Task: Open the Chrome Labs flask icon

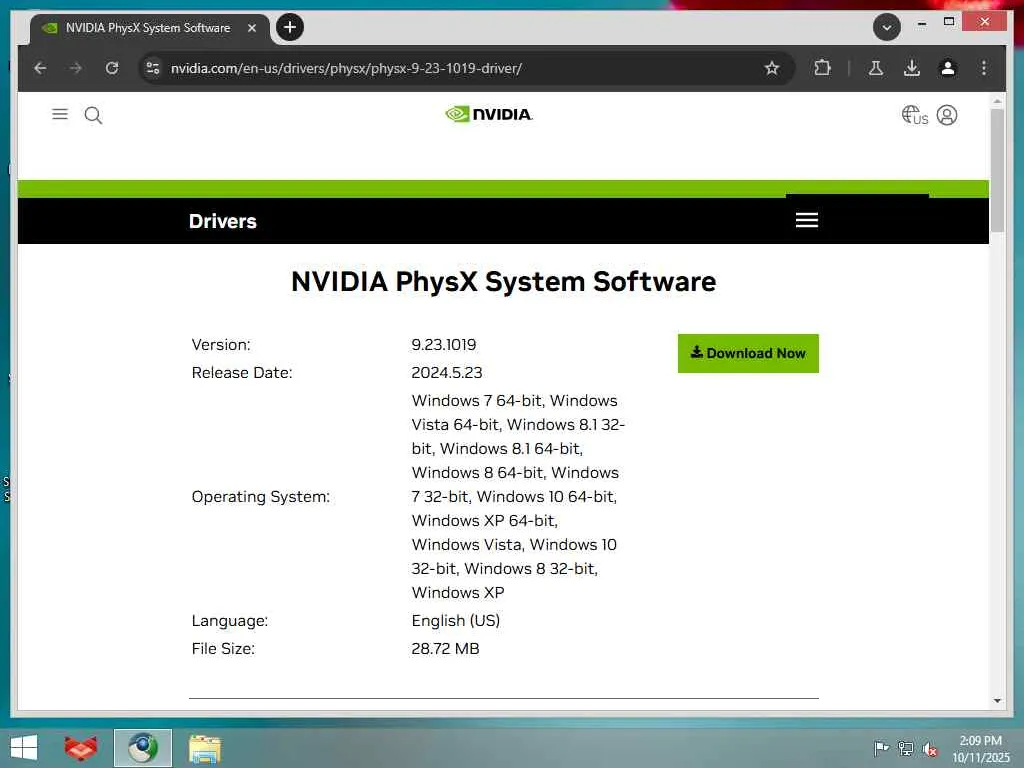Action: pyautogui.click(x=876, y=68)
